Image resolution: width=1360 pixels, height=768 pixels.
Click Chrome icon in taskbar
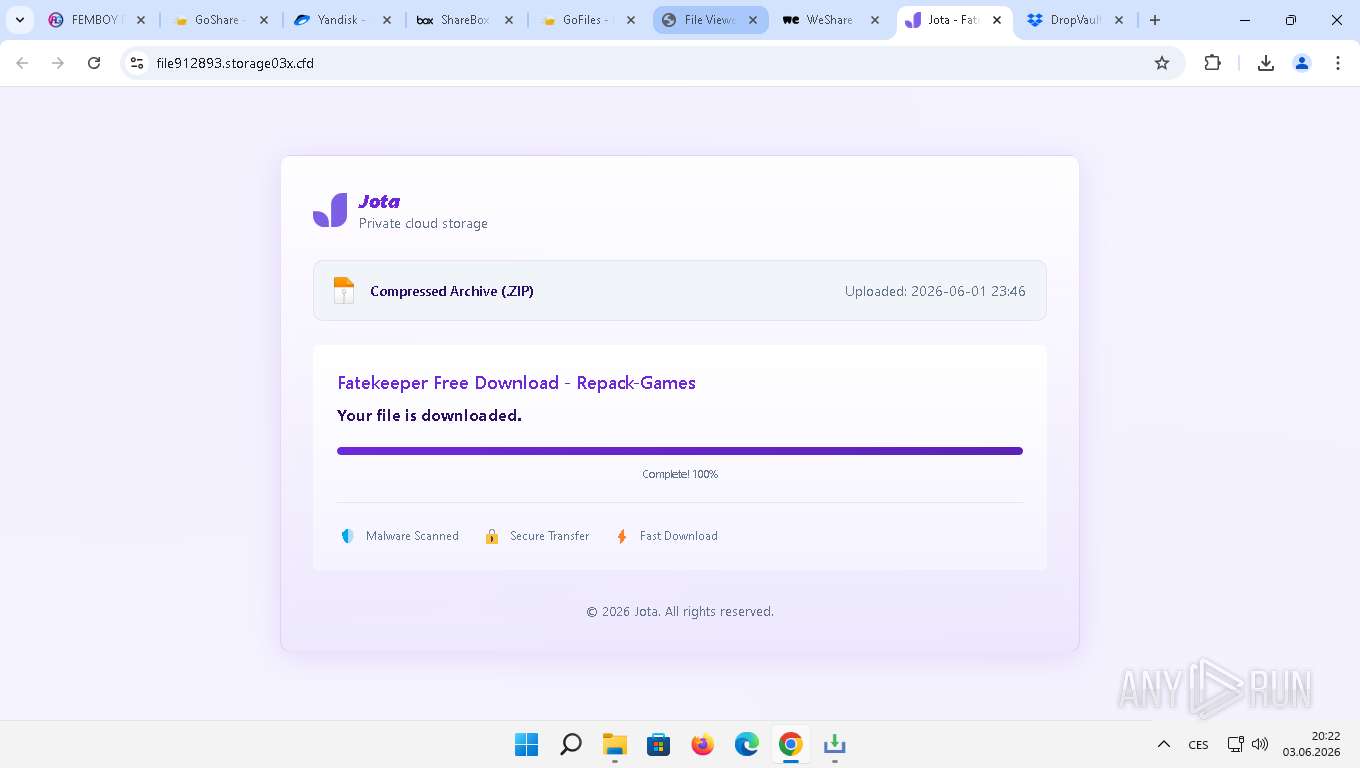(790, 744)
